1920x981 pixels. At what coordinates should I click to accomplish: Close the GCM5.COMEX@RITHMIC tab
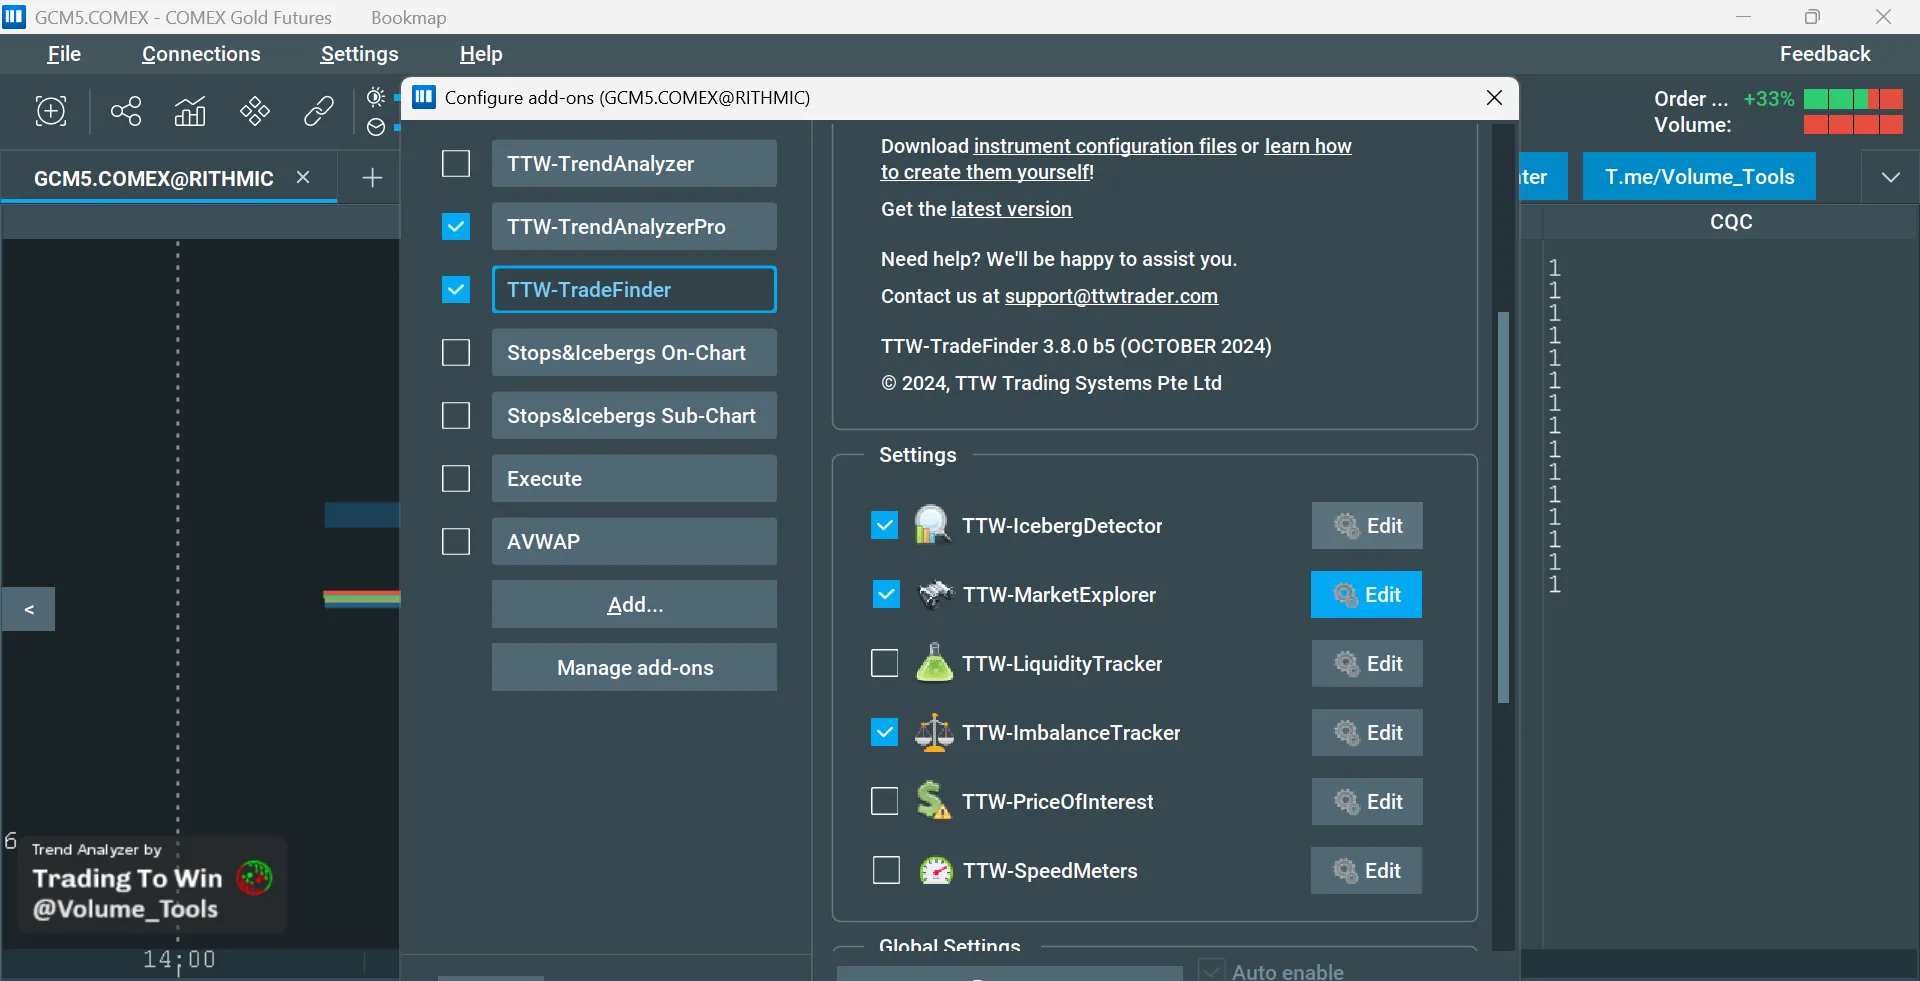coord(303,177)
